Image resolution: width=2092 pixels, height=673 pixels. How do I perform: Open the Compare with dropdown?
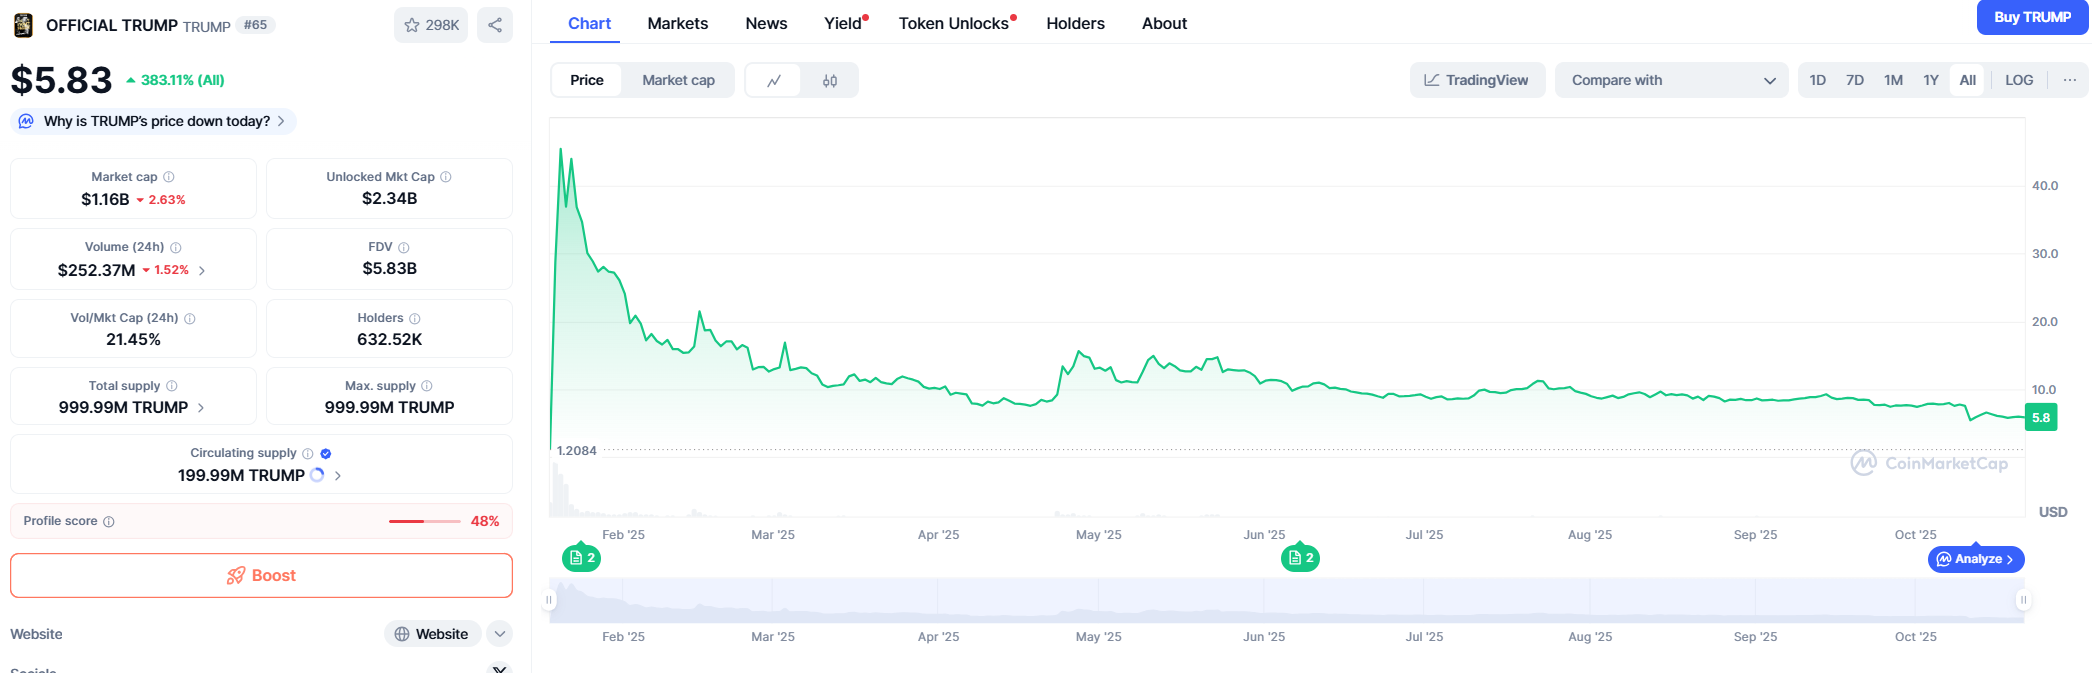[1671, 81]
